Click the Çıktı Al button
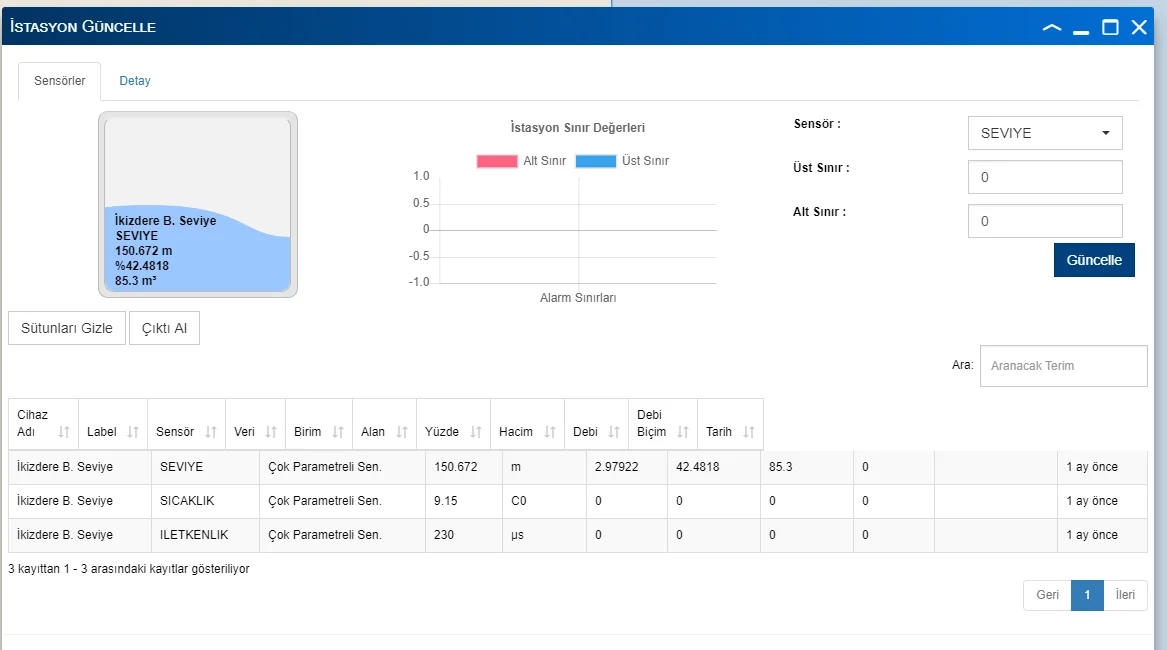The image size is (1167, 650). [x=164, y=328]
